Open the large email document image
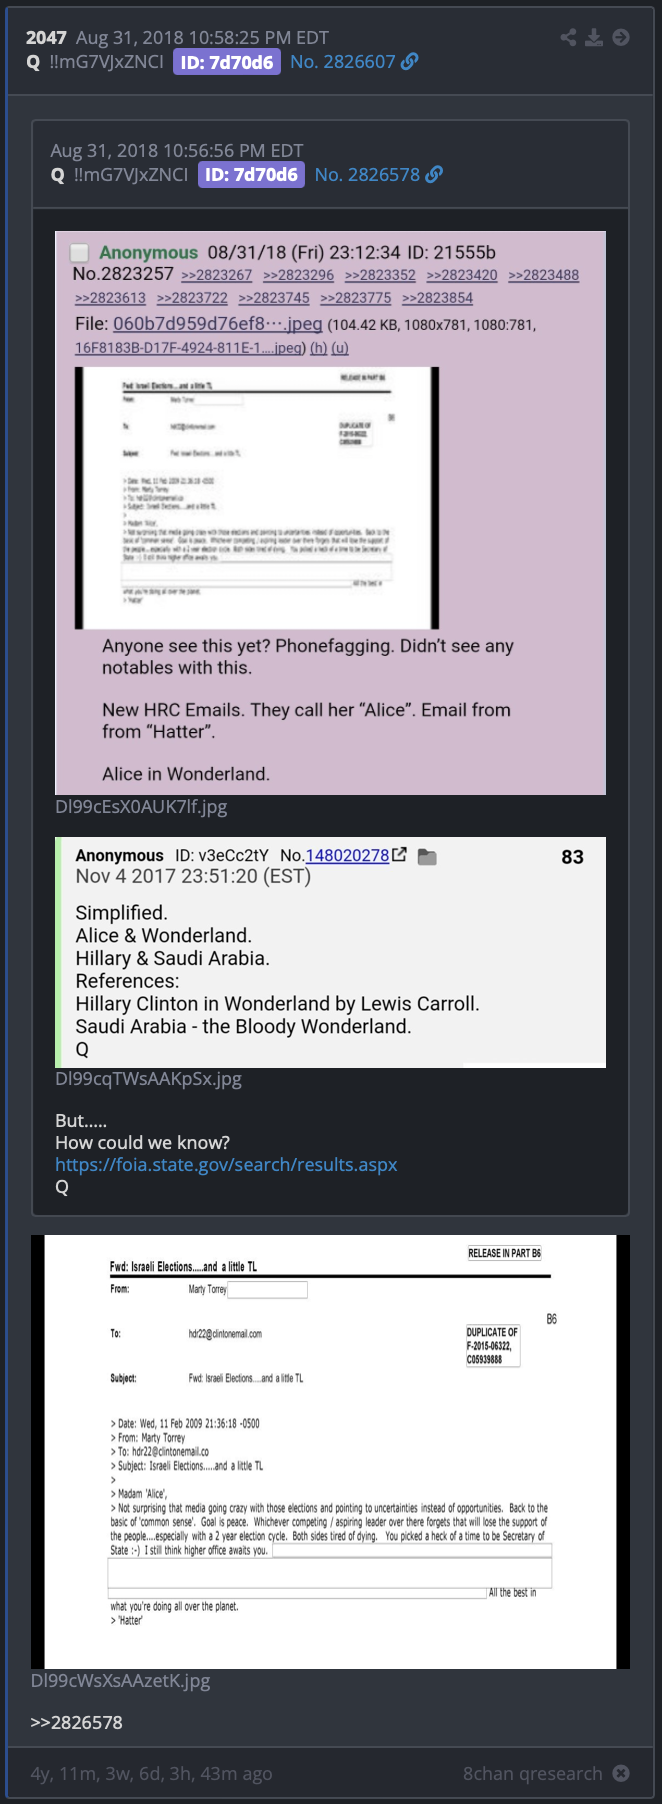The image size is (662, 1804). pyautogui.click(x=330, y=1452)
